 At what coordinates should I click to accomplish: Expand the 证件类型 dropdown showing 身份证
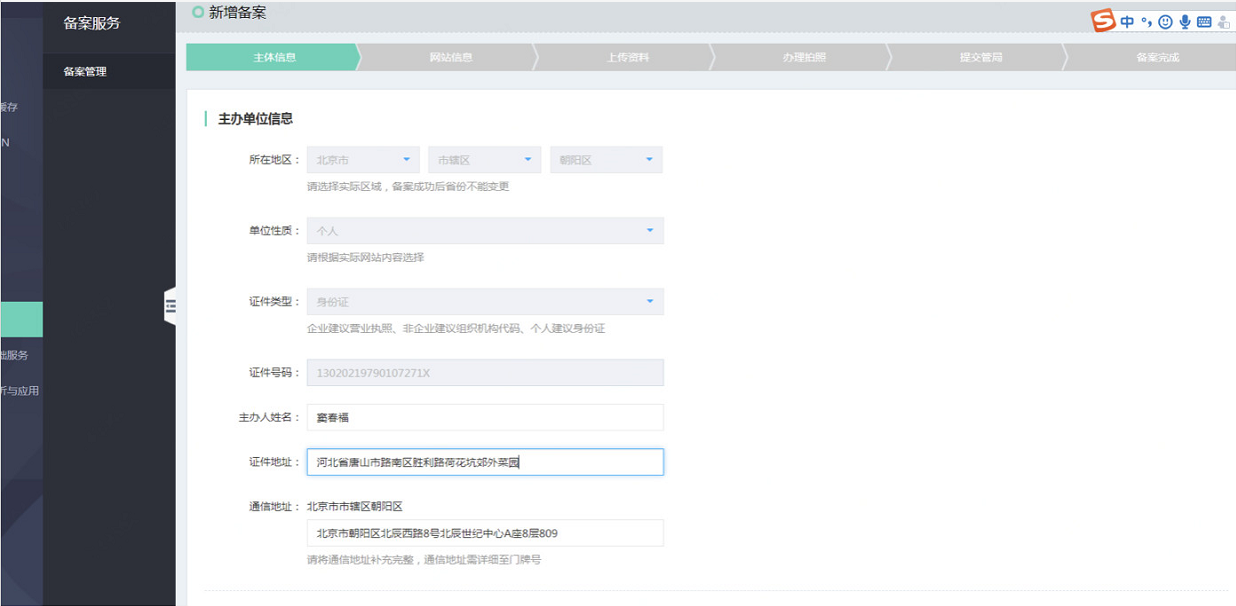coord(485,302)
